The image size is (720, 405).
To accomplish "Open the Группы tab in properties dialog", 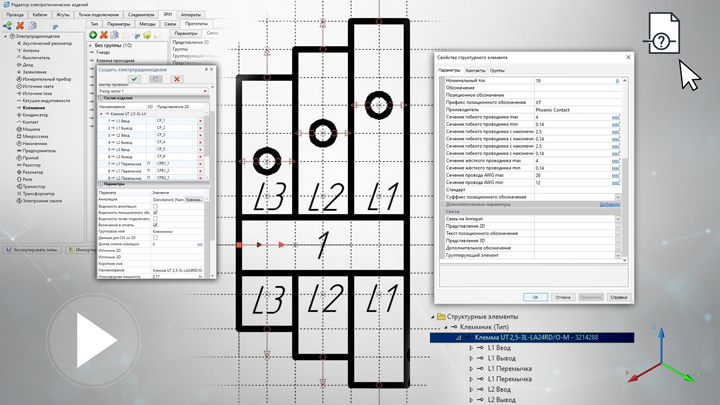I will 497,71.
